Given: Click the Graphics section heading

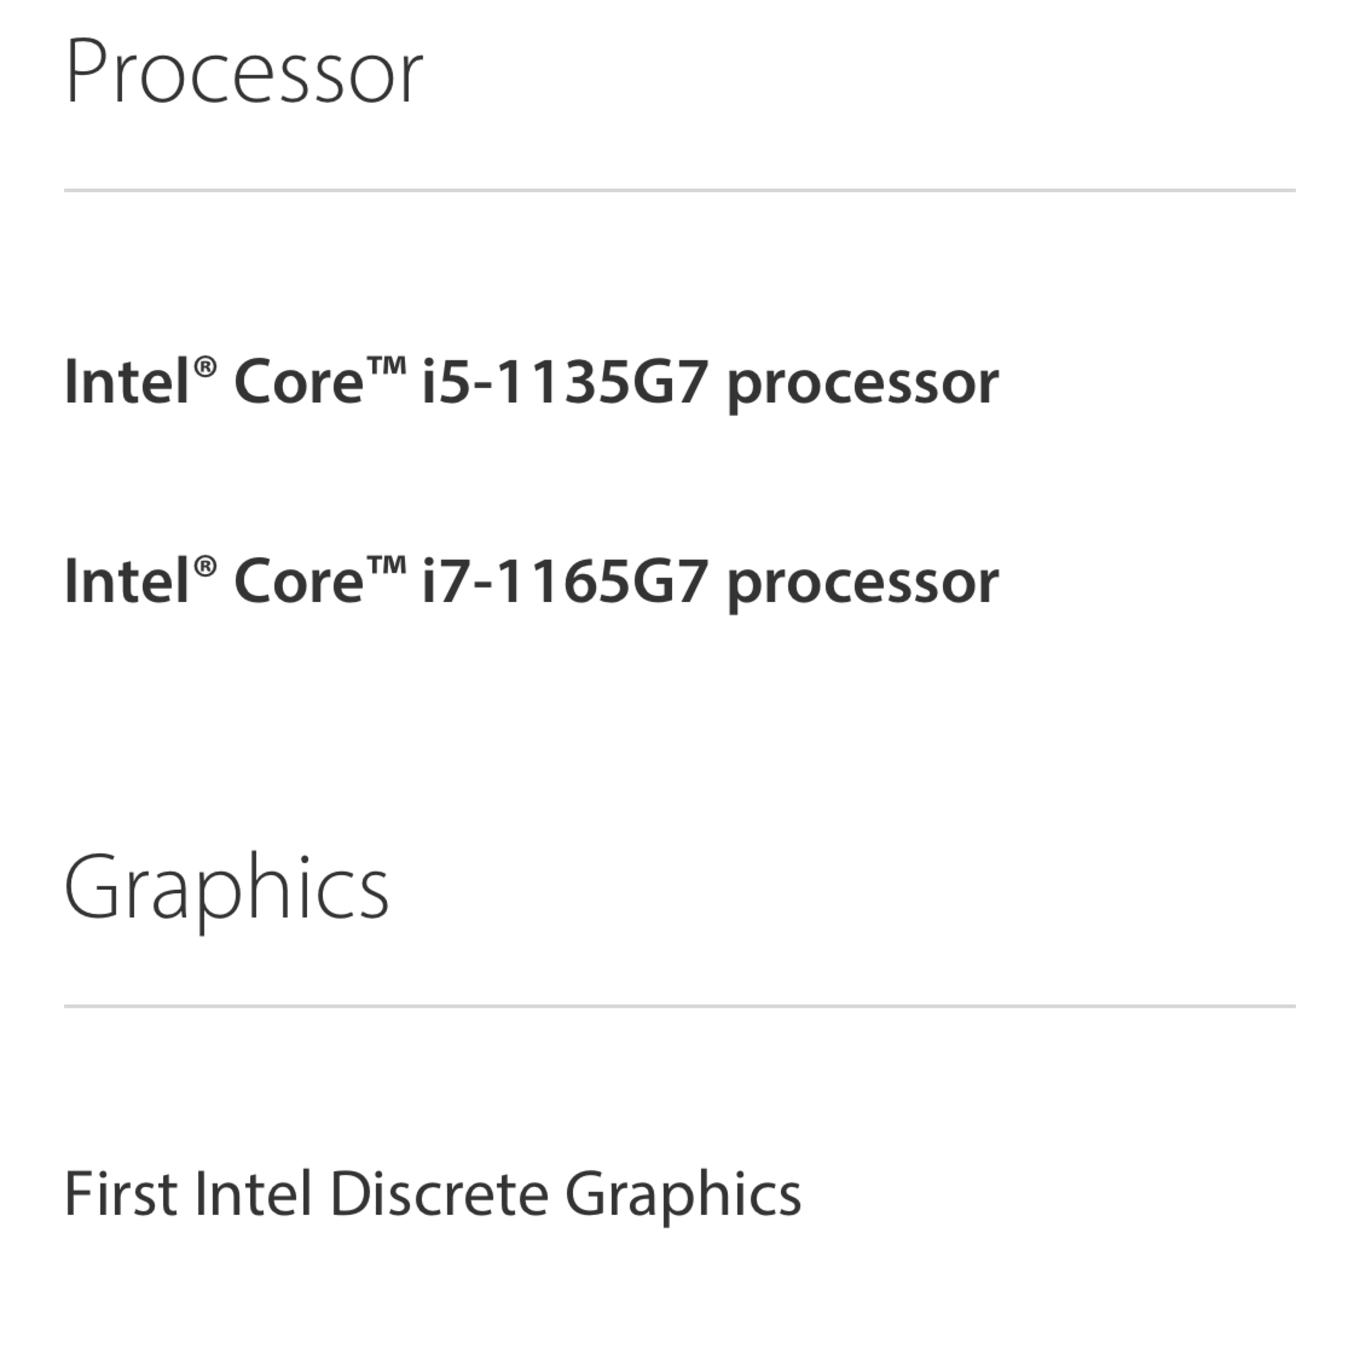Looking at the screenshot, I should [226, 888].
